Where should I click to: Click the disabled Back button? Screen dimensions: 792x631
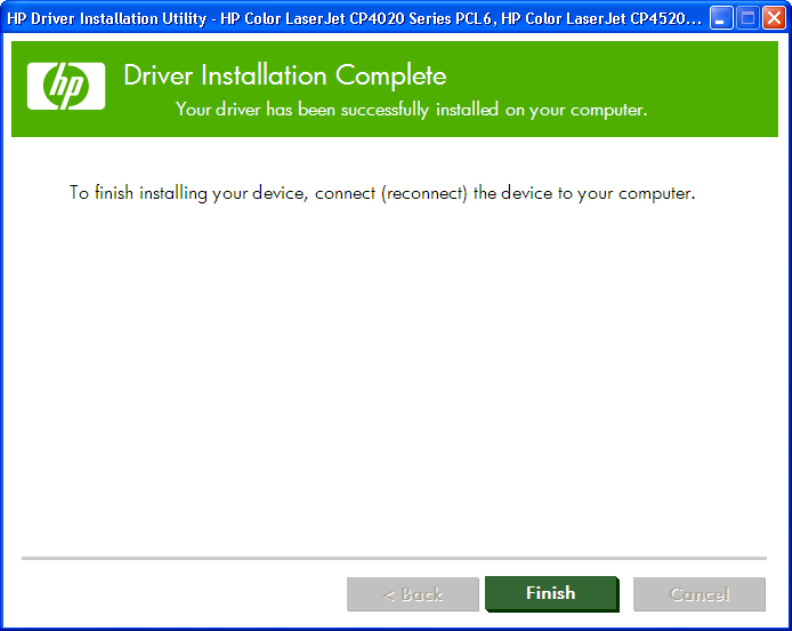point(413,594)
